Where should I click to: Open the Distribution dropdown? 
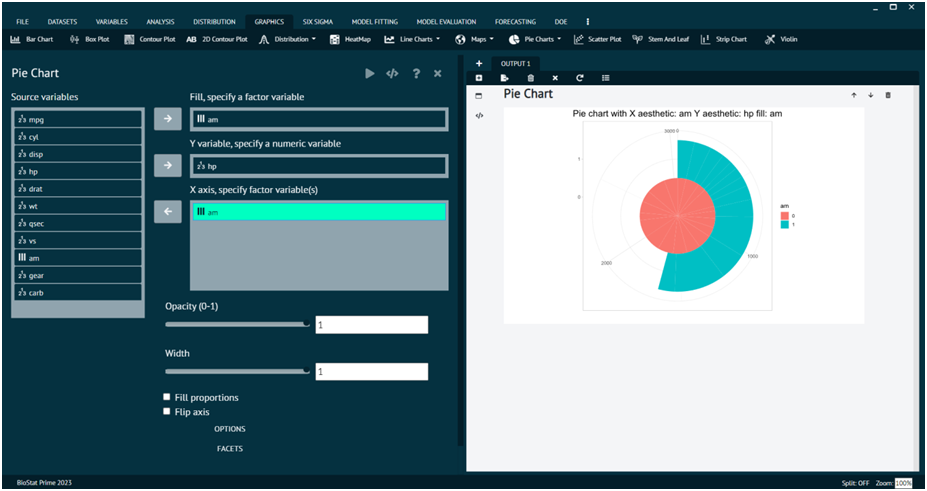pyautogui.click(x=287, y=40)
